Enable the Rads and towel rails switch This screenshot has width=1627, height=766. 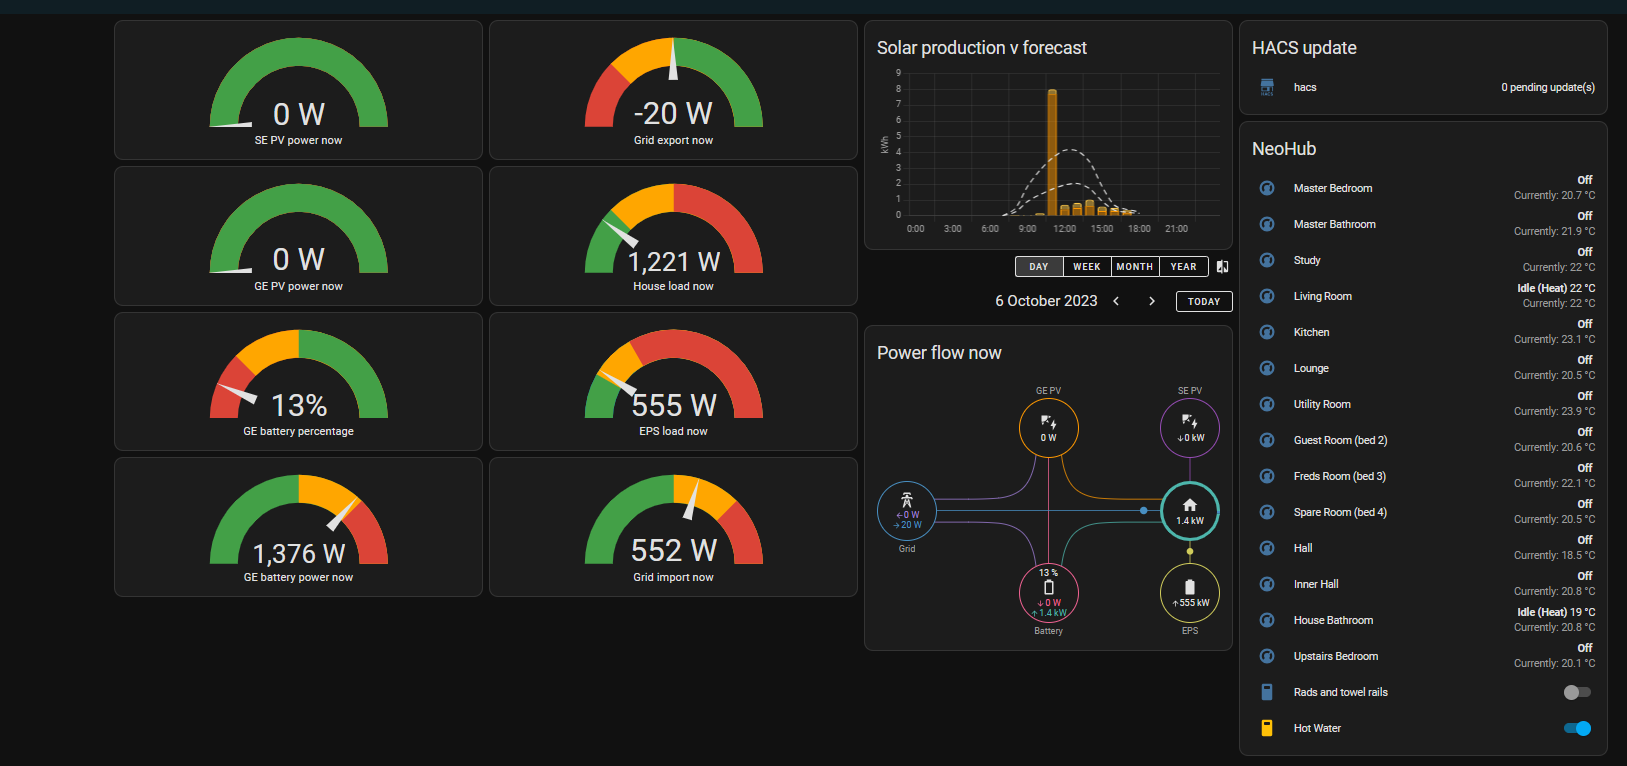1577,692
